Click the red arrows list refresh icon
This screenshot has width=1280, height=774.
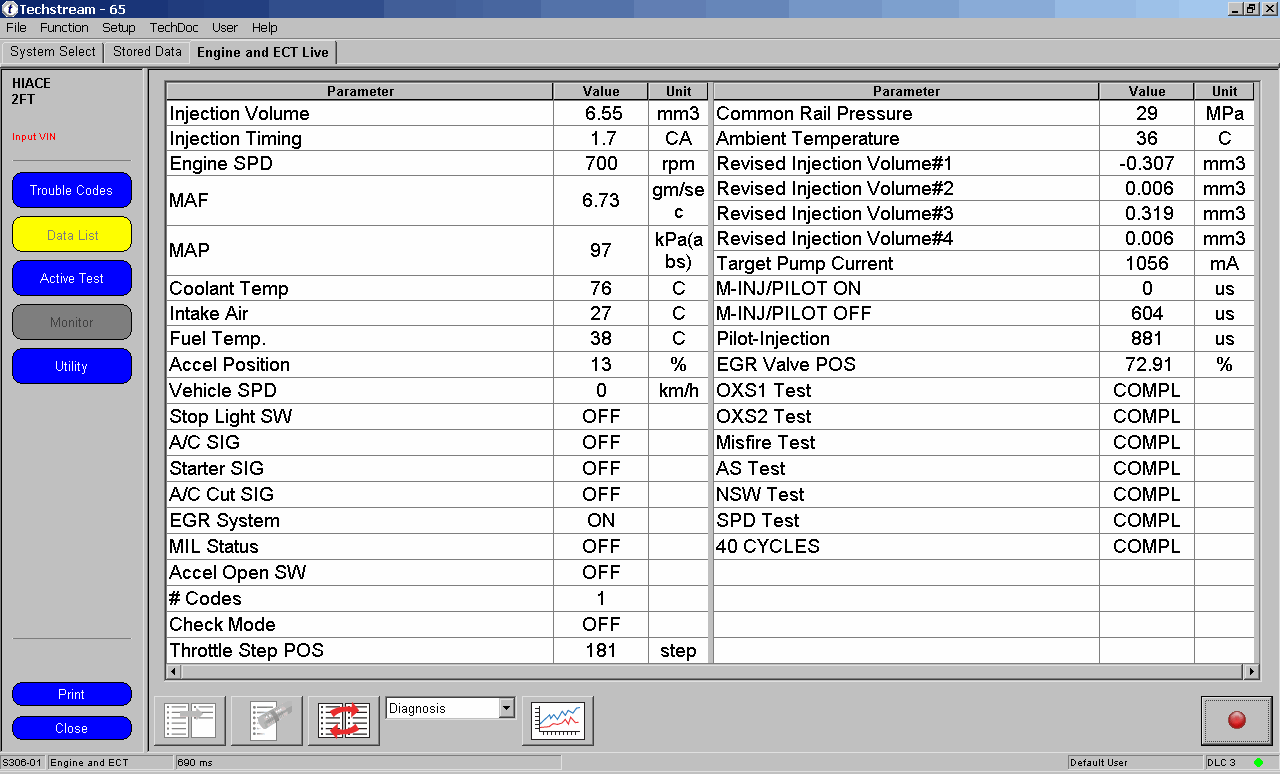344,720
